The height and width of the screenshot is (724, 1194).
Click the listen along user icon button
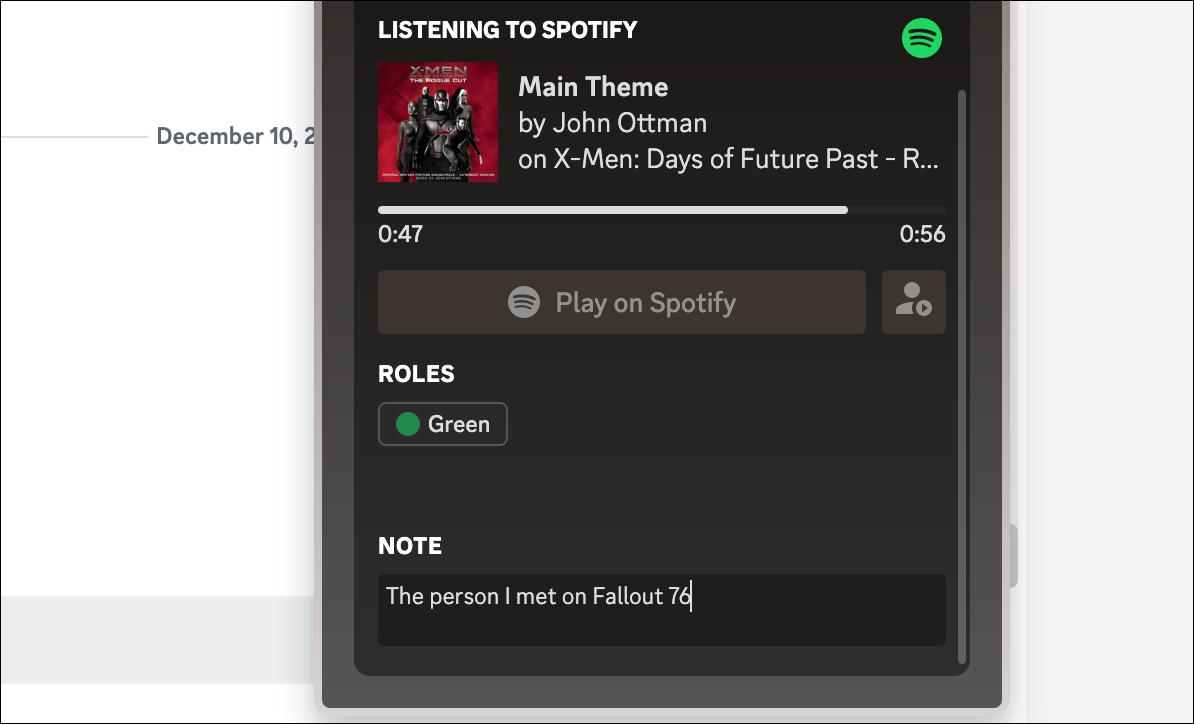pyautogui.click(x=913, y=302)
